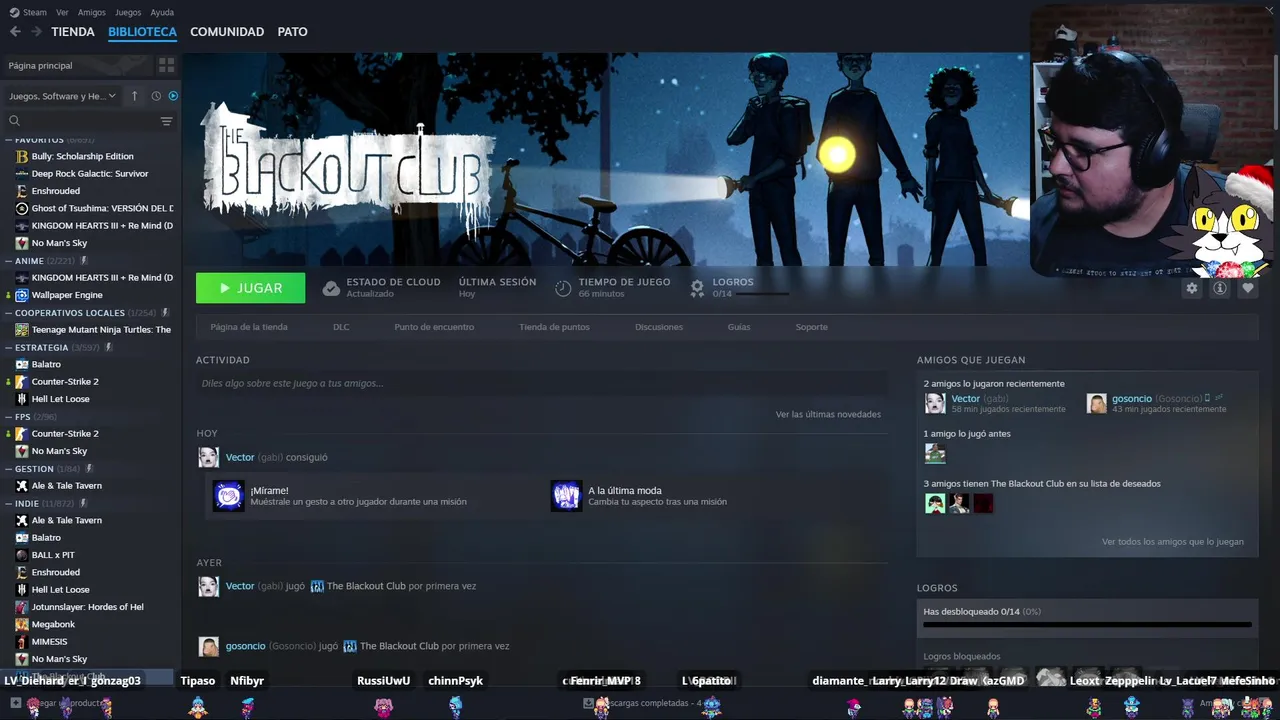Go to the COMUNIDAD section
This screenshot has width=1280, height=720.
[227, 32]
